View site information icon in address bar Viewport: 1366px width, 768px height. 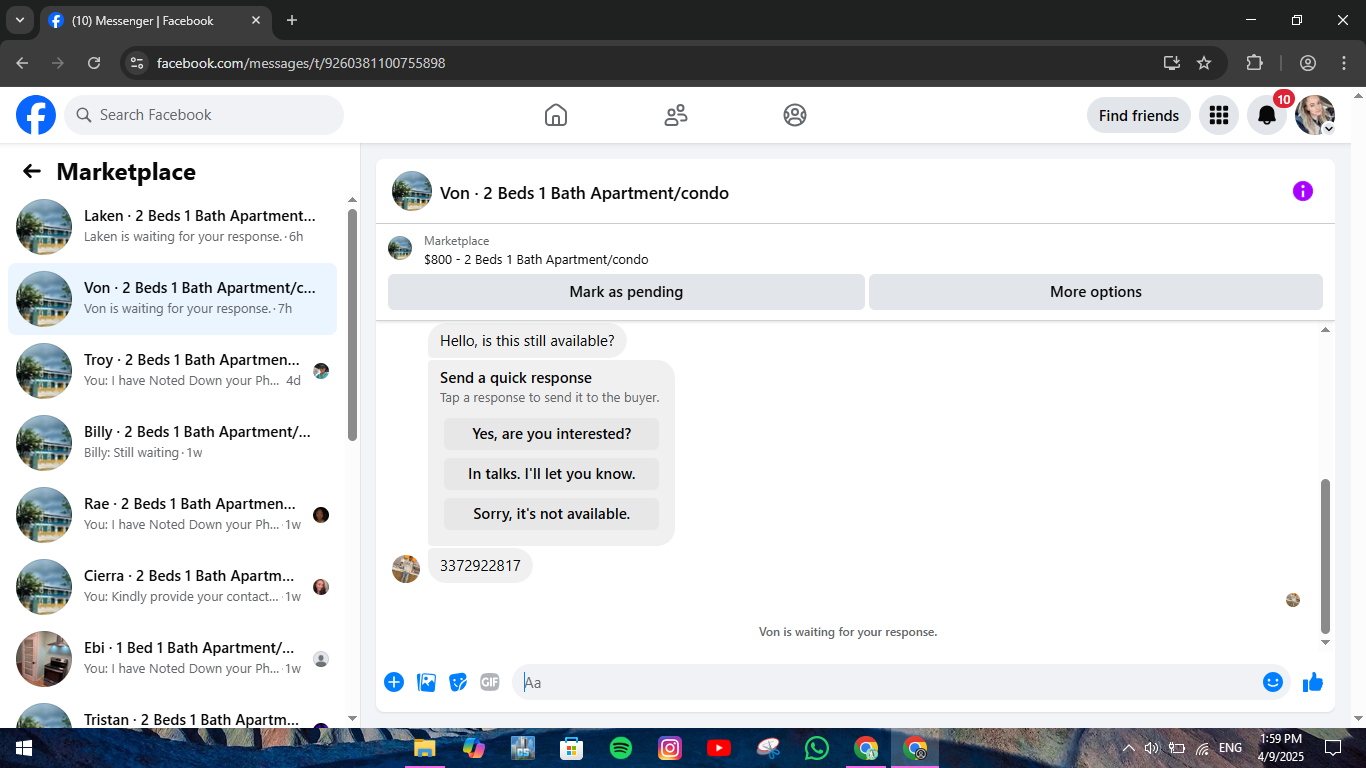[x=138, y=63]
